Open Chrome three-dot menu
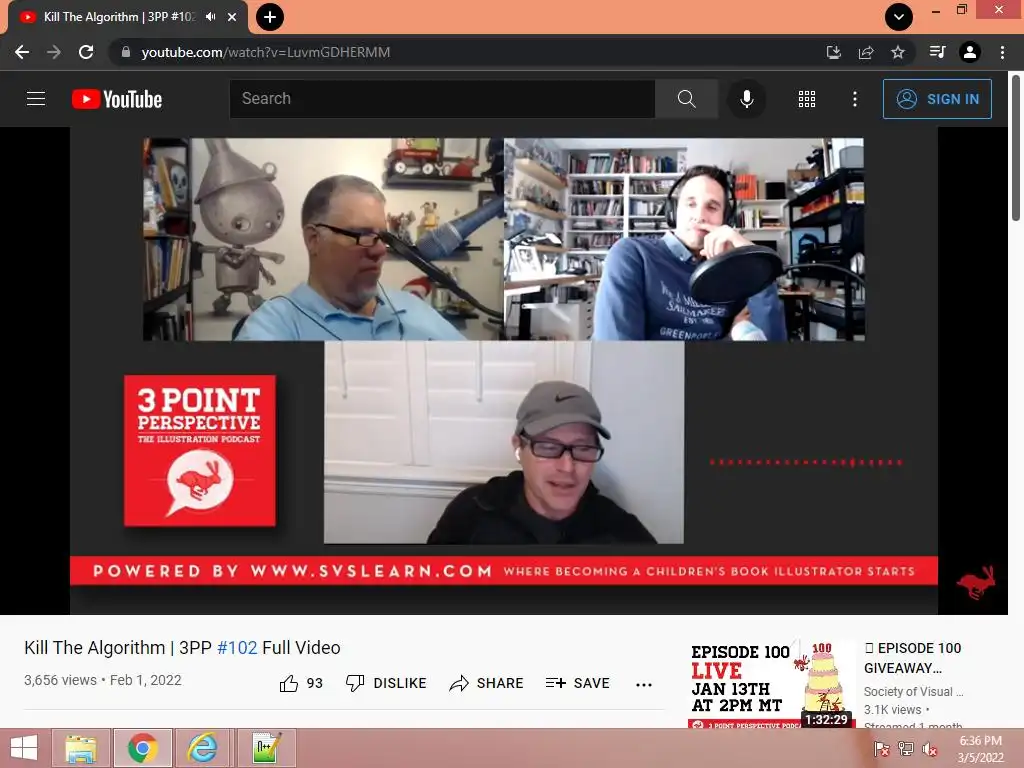 (1002, 52)
